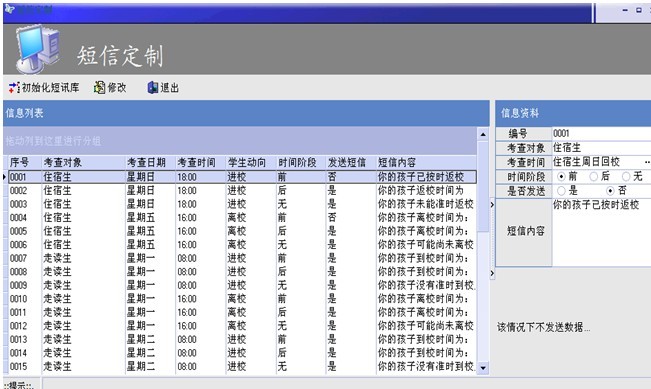Click the 修改 edit icon
Viewport: 651px width, 389px height.
pyautogui.click(x=99, y=88)
